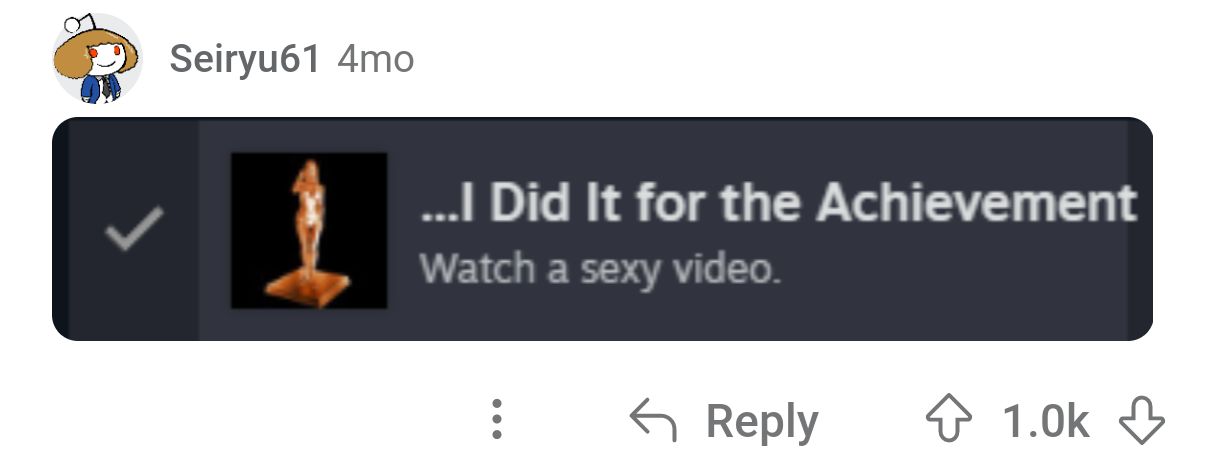Click the "Watch a sexy video." description
1218x455 pixels.
599,269
